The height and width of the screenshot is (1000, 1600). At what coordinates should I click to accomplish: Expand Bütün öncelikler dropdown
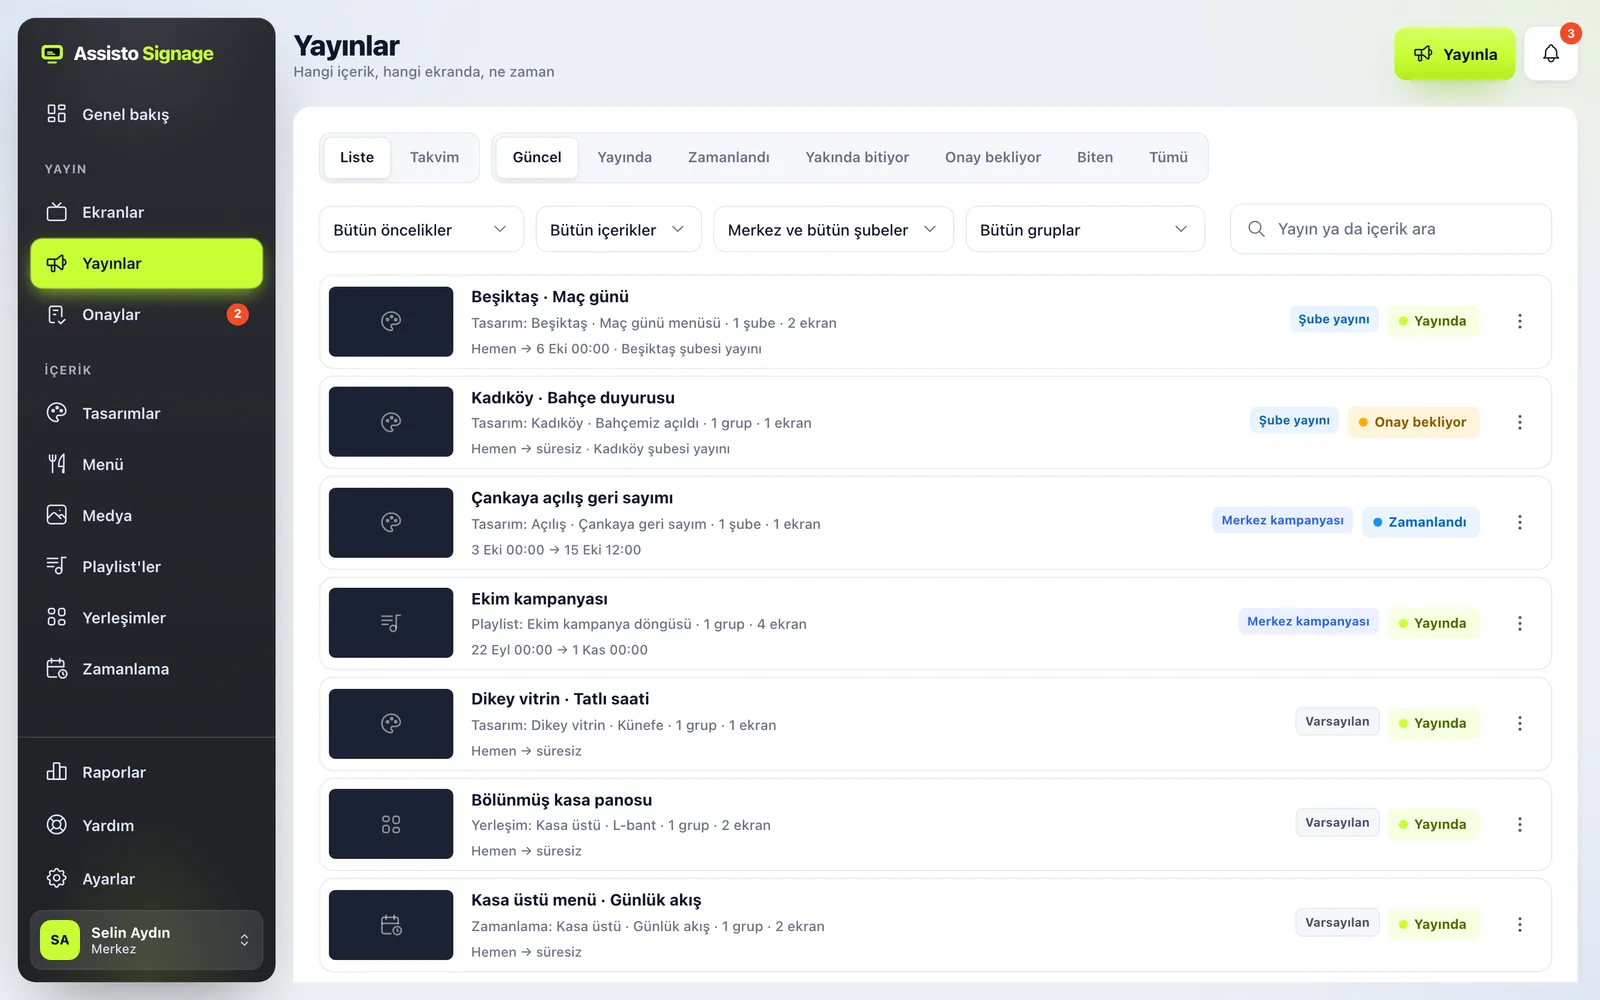[421, 229]
